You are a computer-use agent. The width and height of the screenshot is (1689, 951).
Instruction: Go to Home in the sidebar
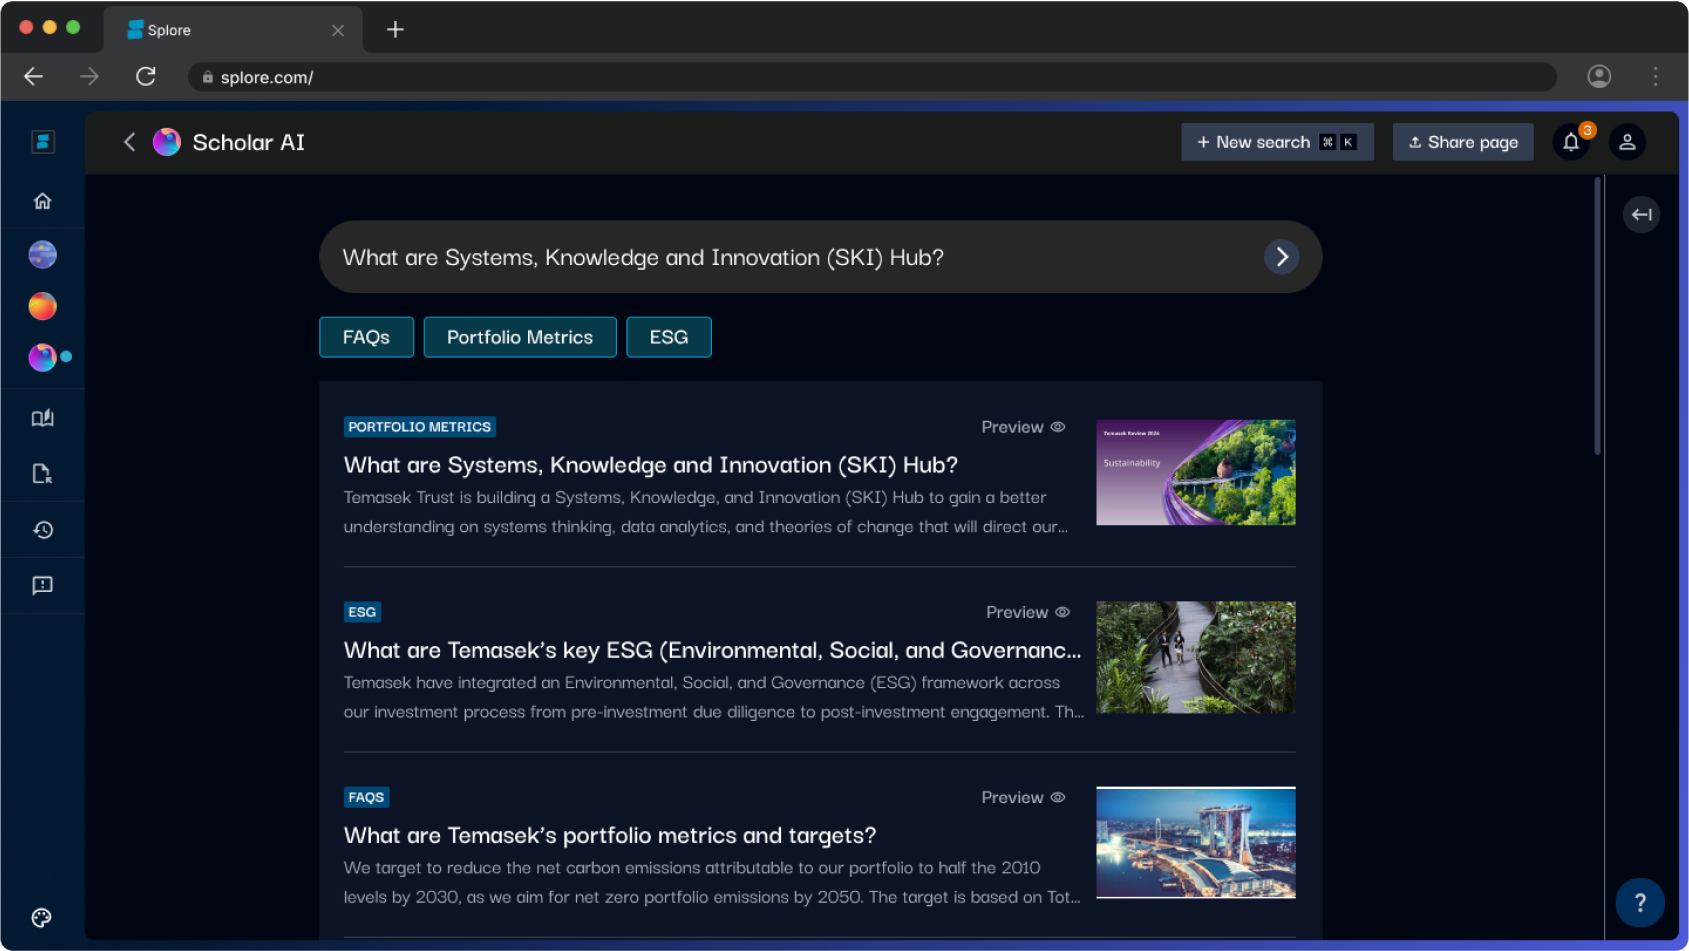coord(42,201)
